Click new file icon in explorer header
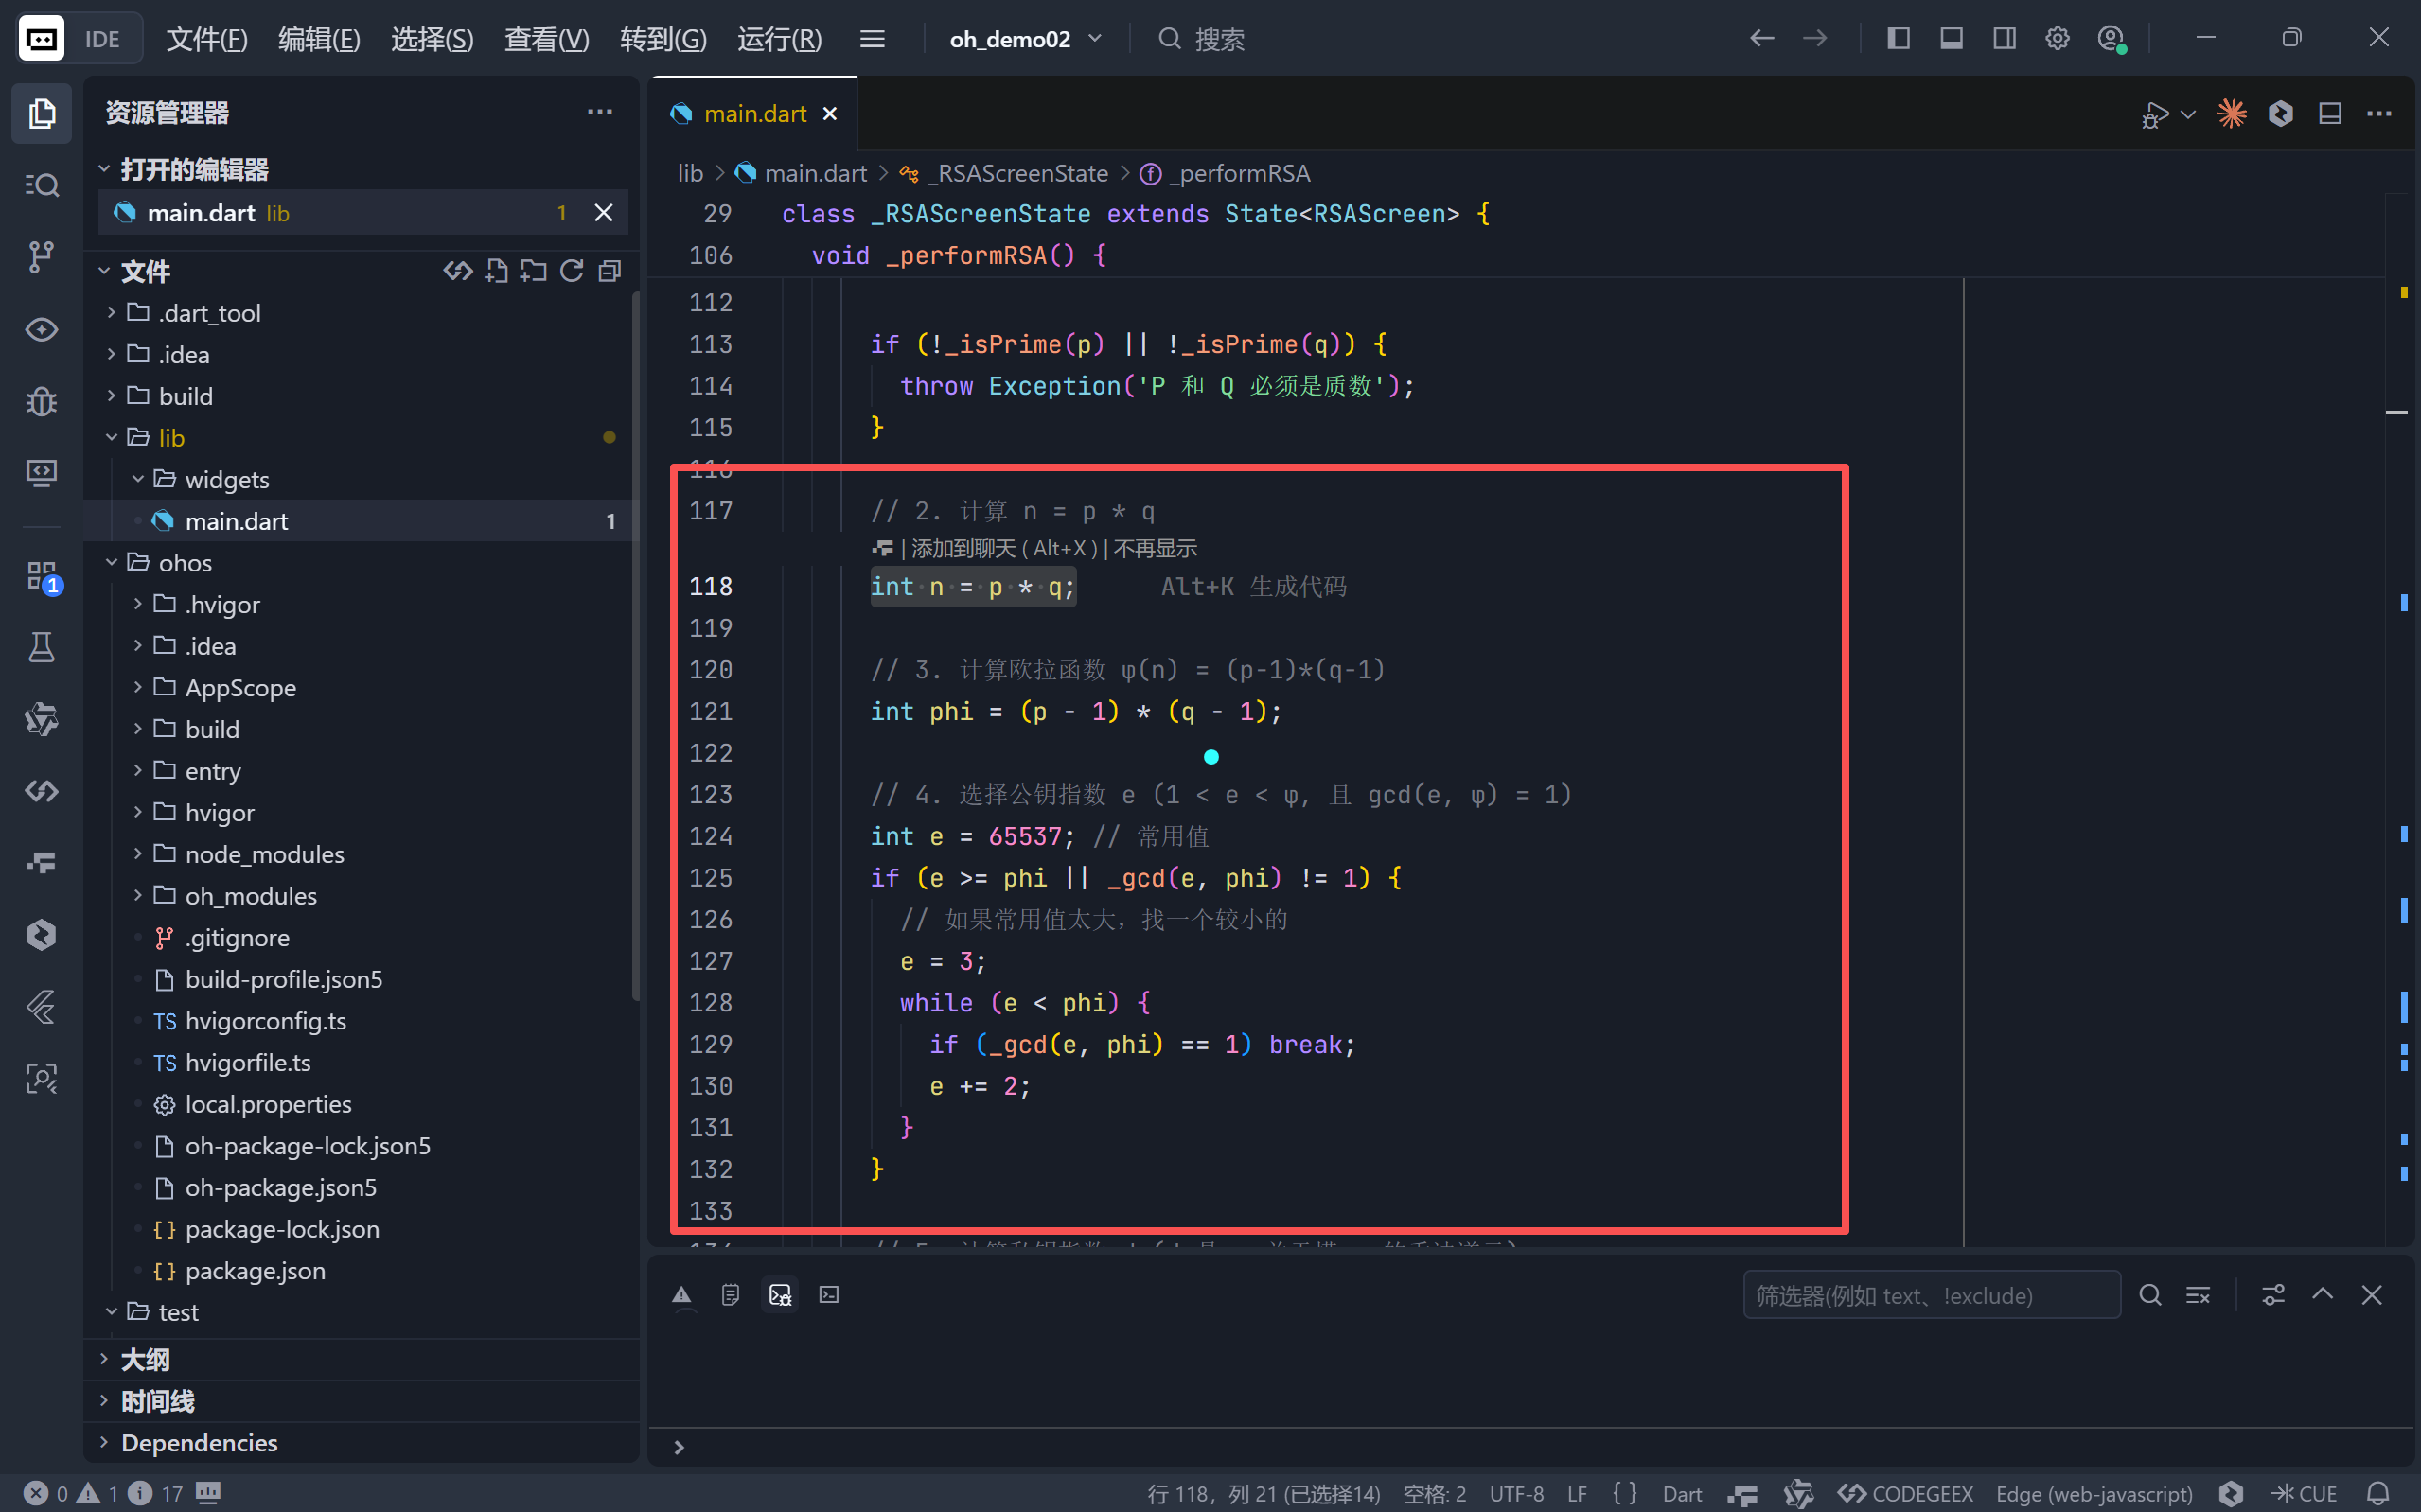Screen dimensions: 2421x1512 (x=497, y=271)
